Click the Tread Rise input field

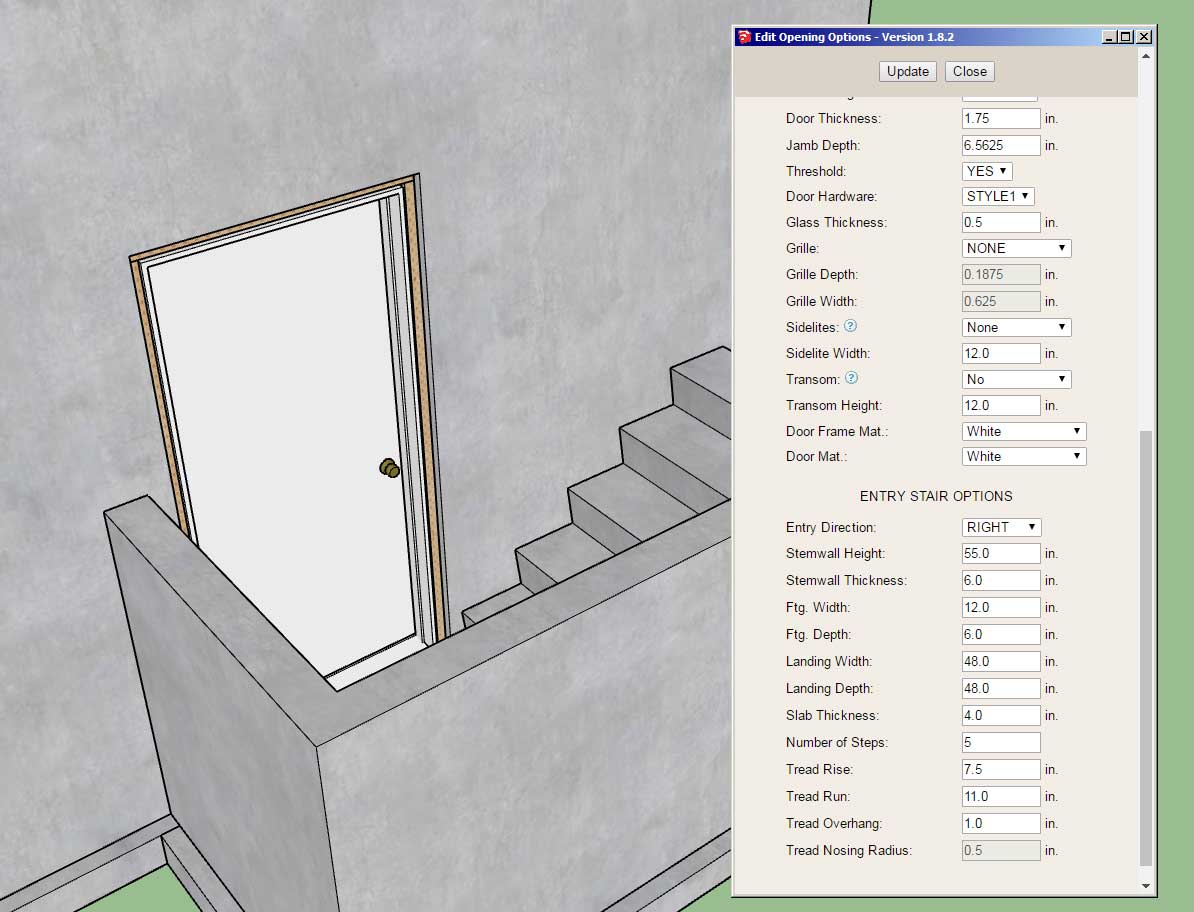pyautogui.click(x=1001, y=769)
